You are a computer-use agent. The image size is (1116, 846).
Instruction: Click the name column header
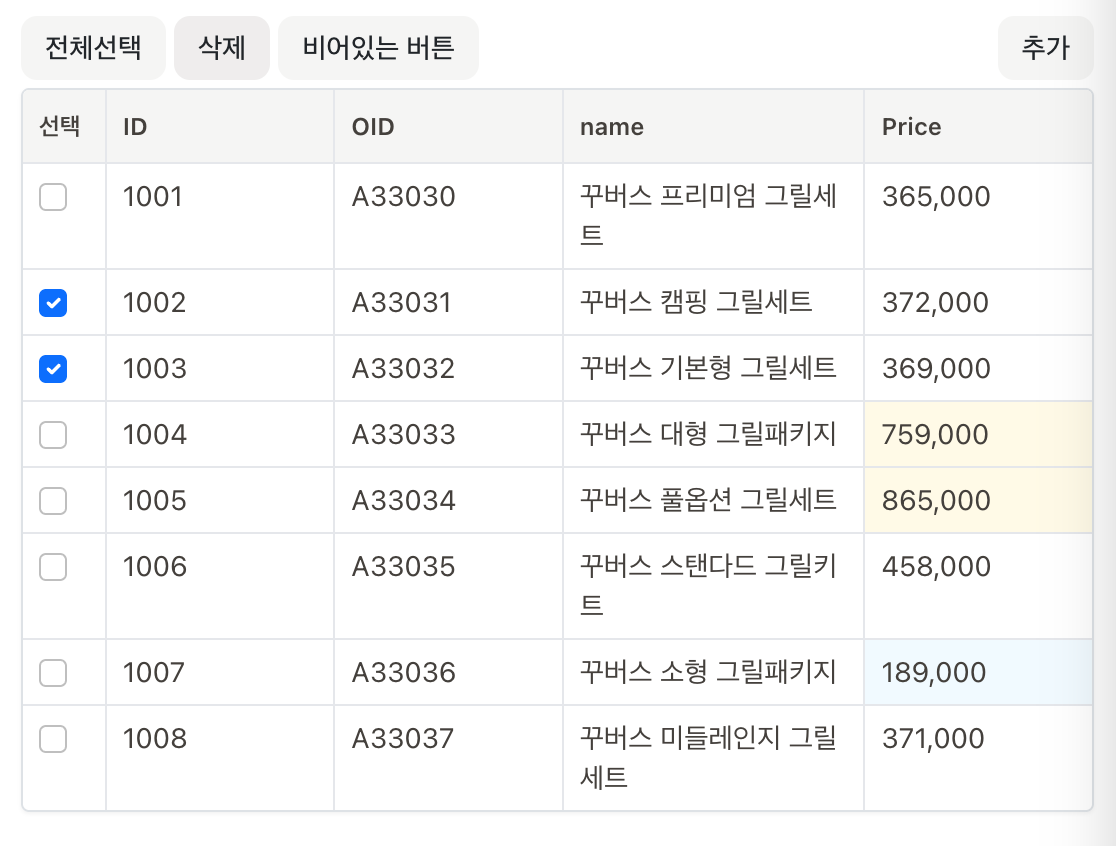pos(612,127)
